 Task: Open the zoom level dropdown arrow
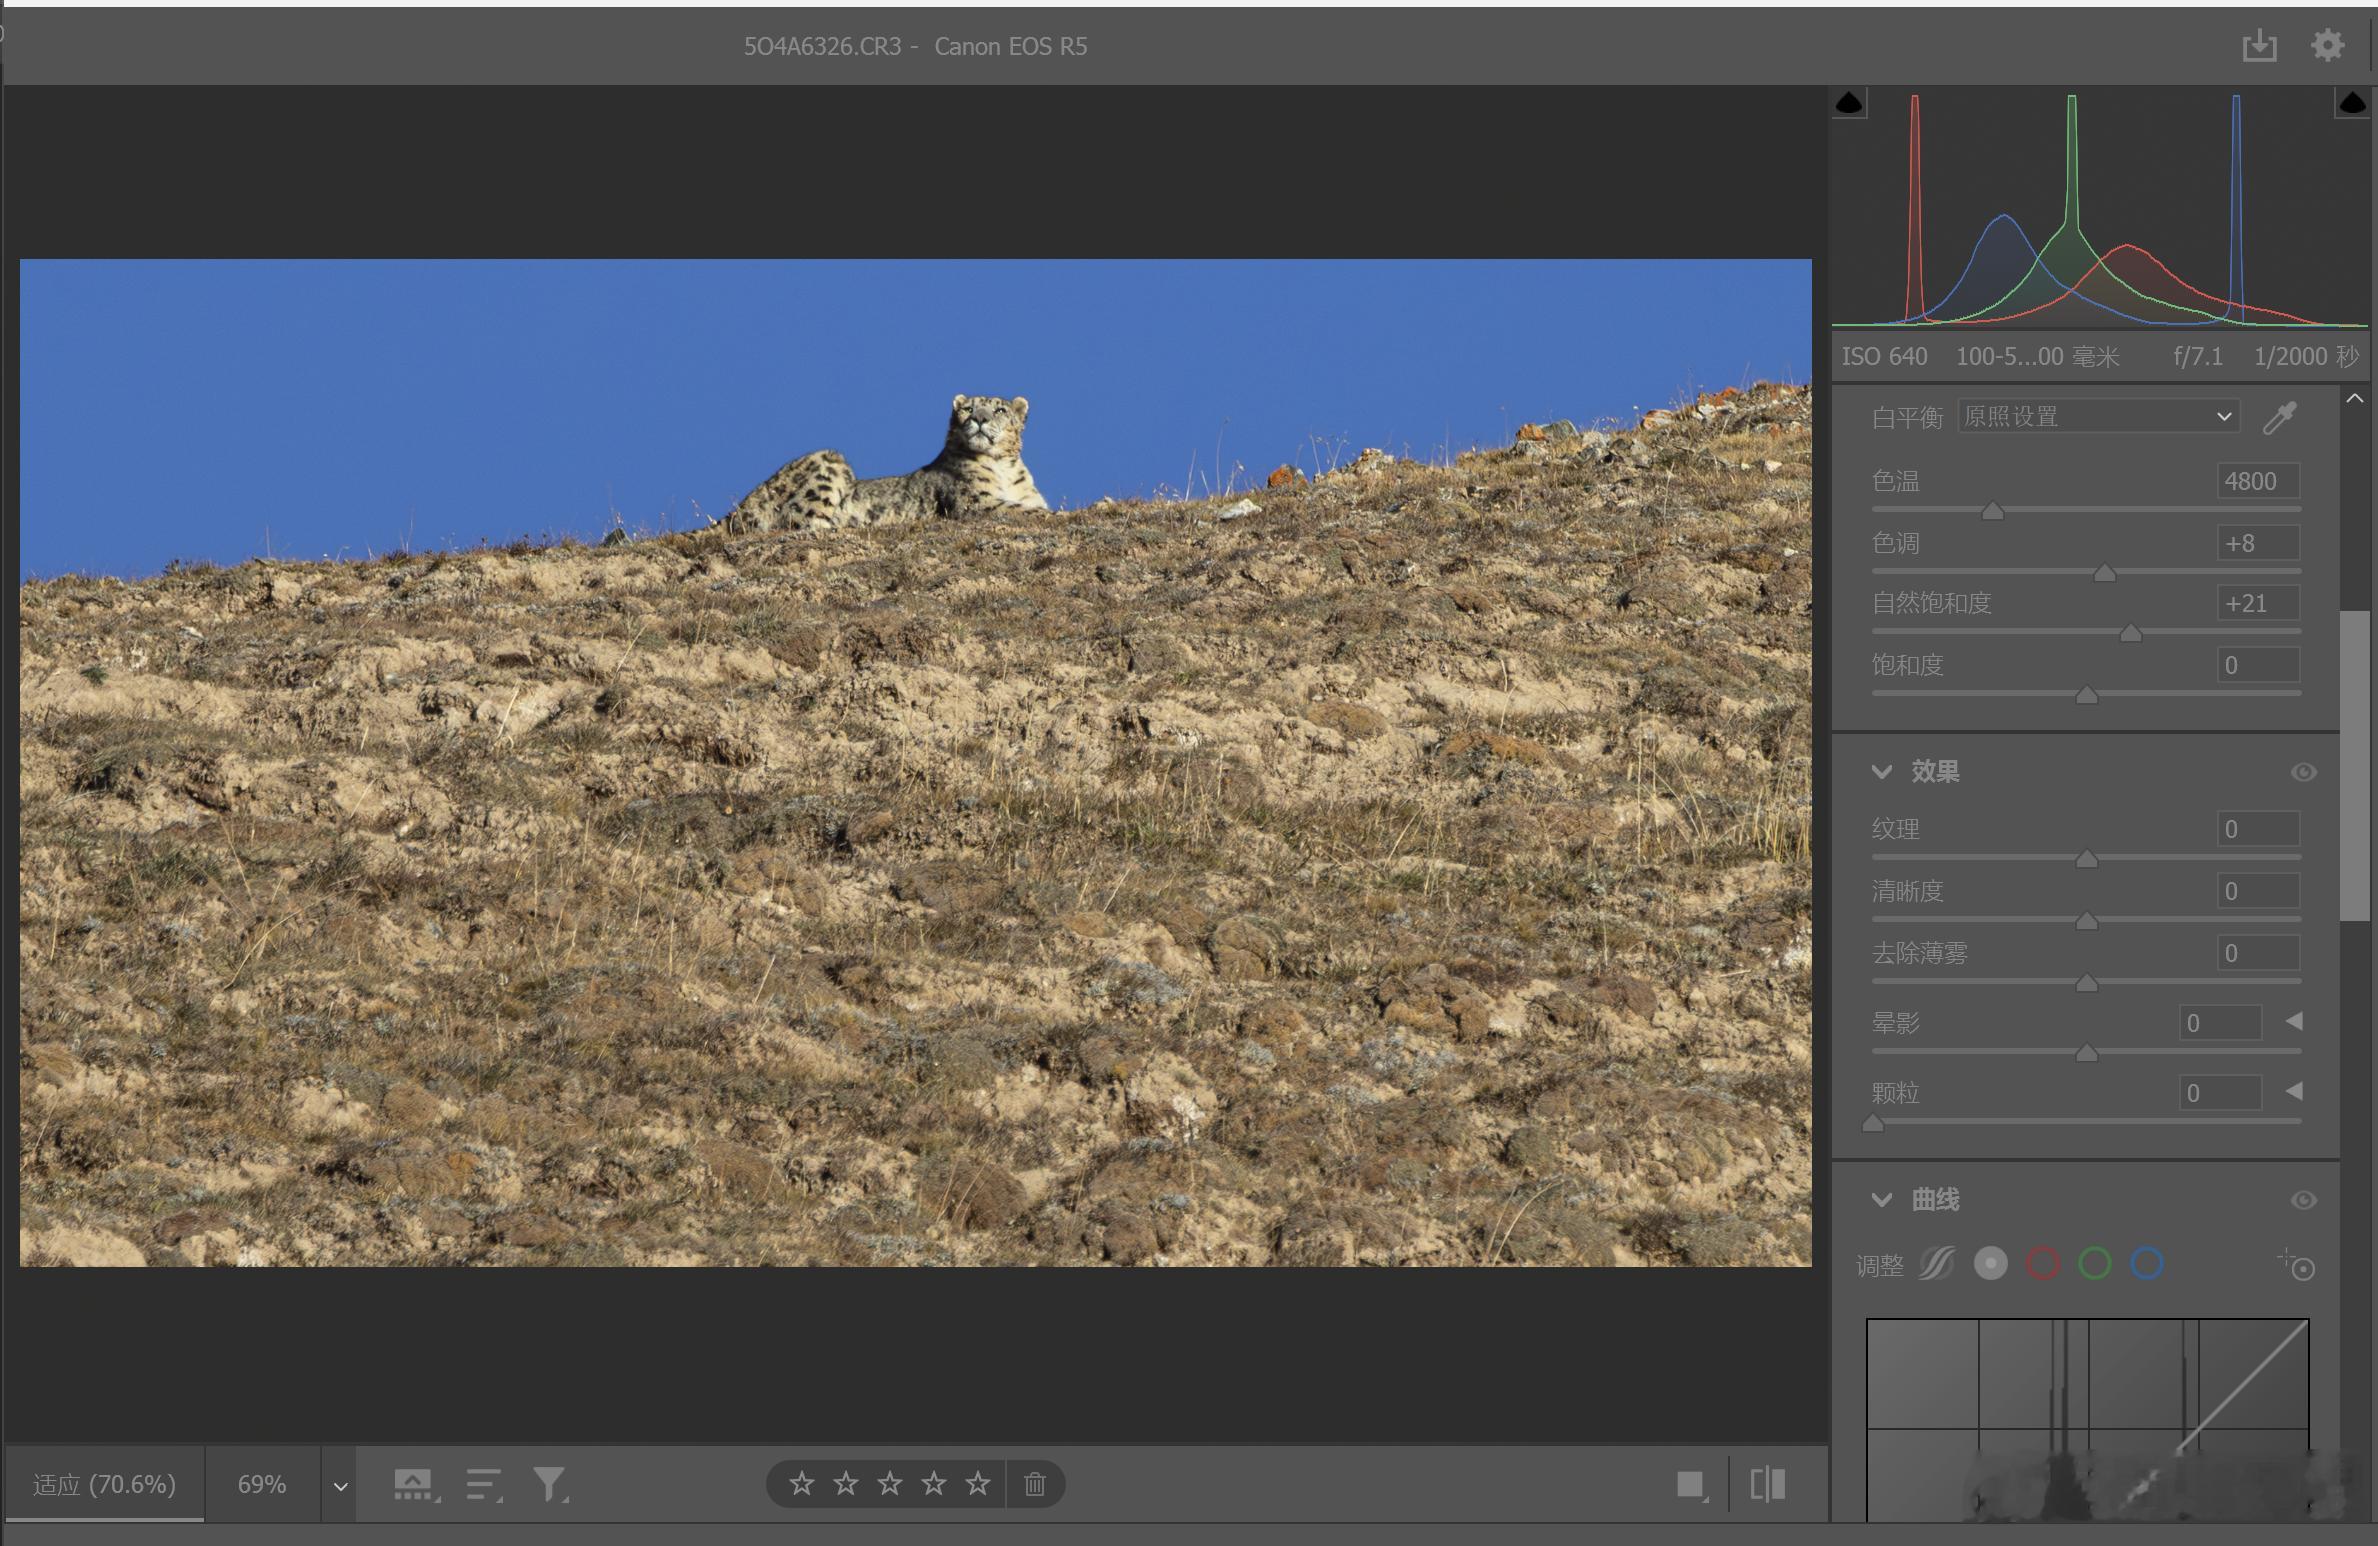340,1486
